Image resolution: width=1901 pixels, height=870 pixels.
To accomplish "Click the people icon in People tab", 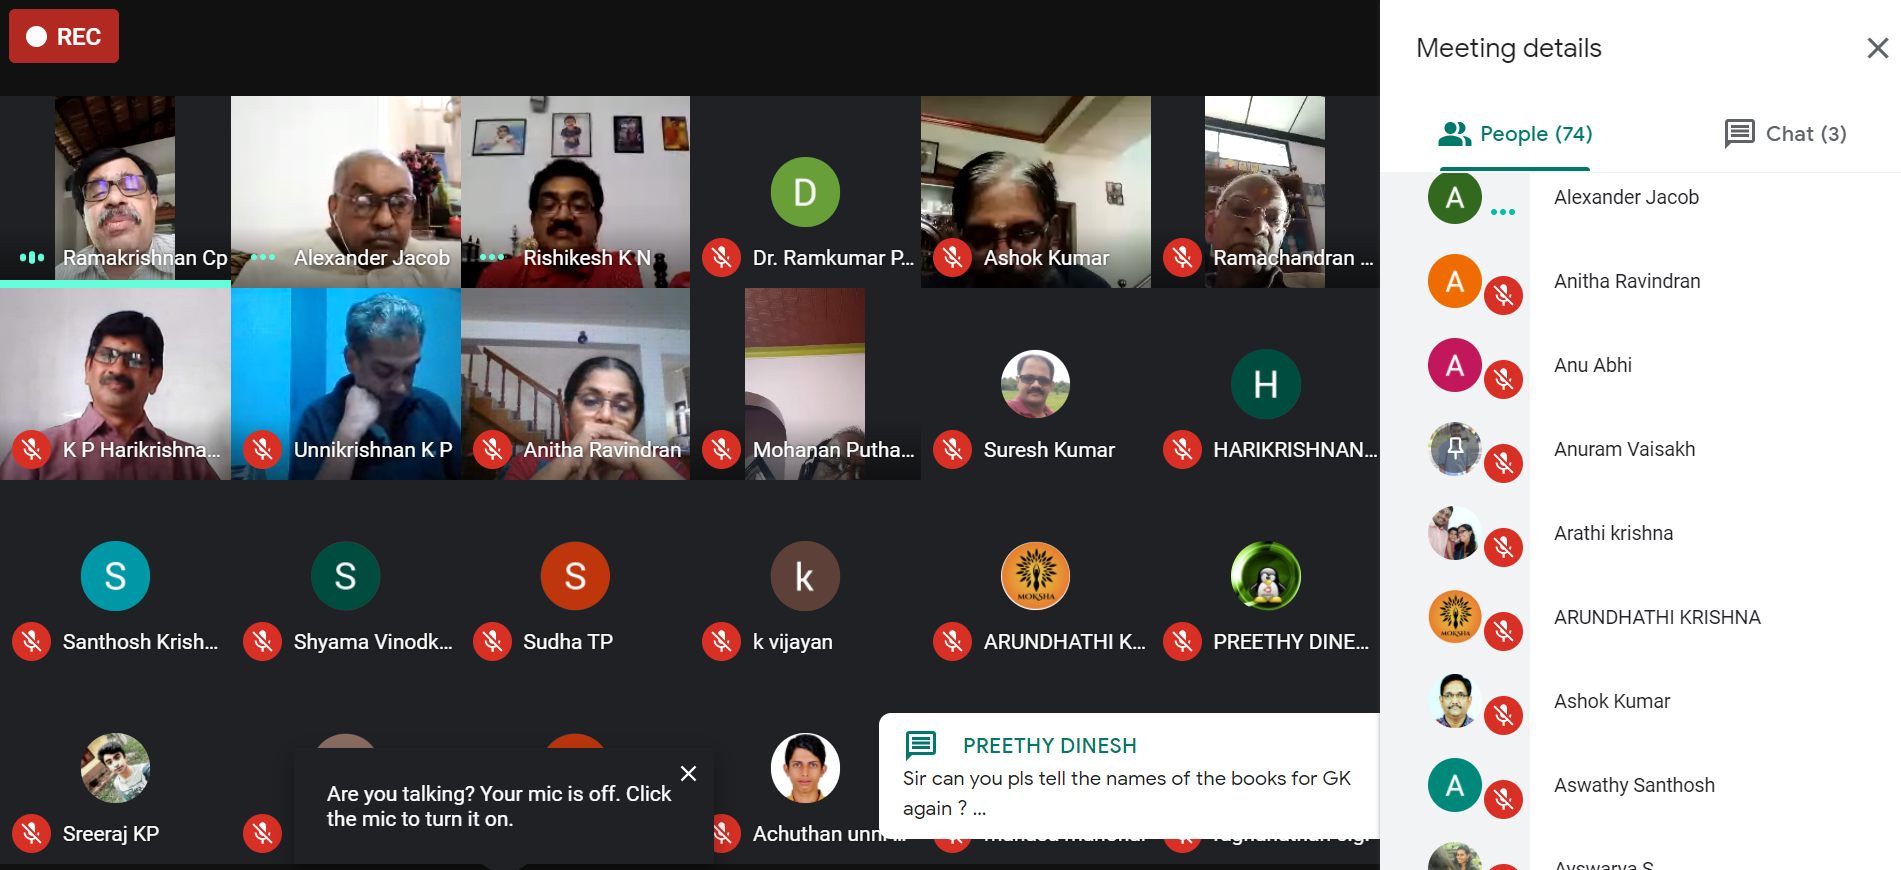I will tap(1455, 134).
